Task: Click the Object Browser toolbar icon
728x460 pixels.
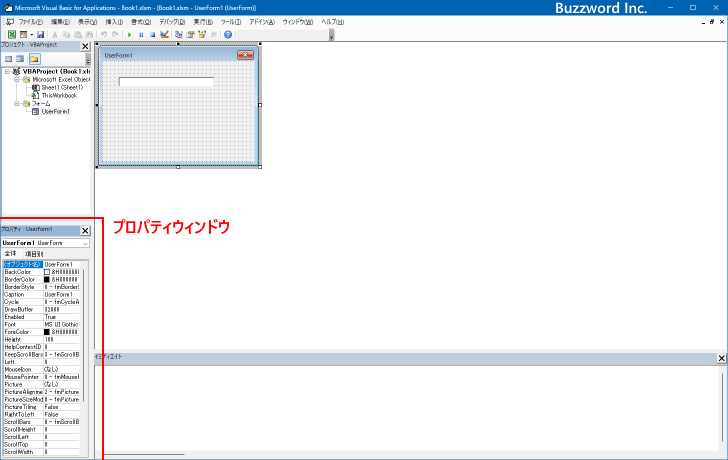Action: point(202,34)
